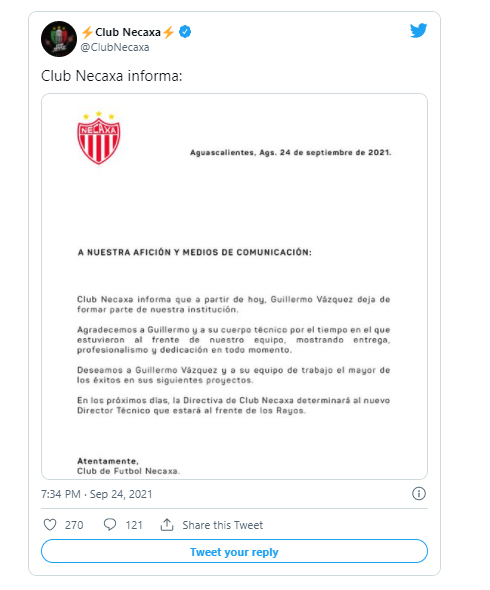Click the statement date line Aguascalientes
This screenshot has height=590, width=490.
291,152
